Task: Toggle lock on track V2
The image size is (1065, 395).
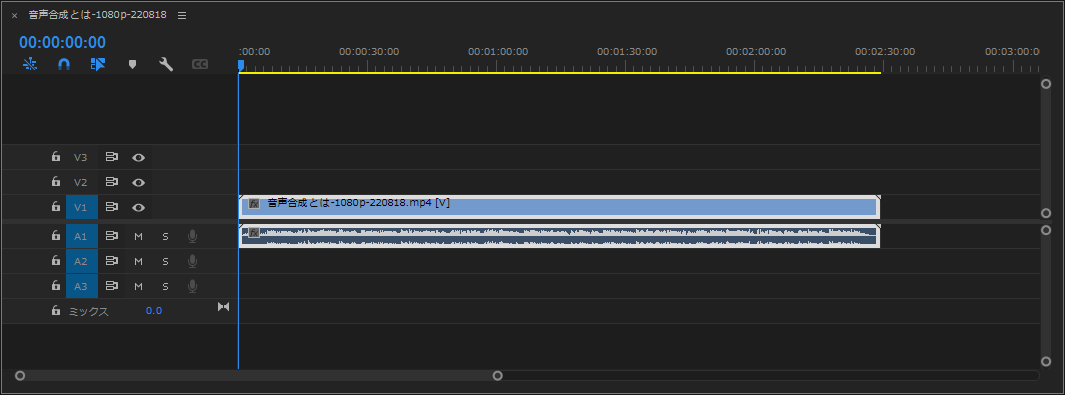Action: click(56, 182)
